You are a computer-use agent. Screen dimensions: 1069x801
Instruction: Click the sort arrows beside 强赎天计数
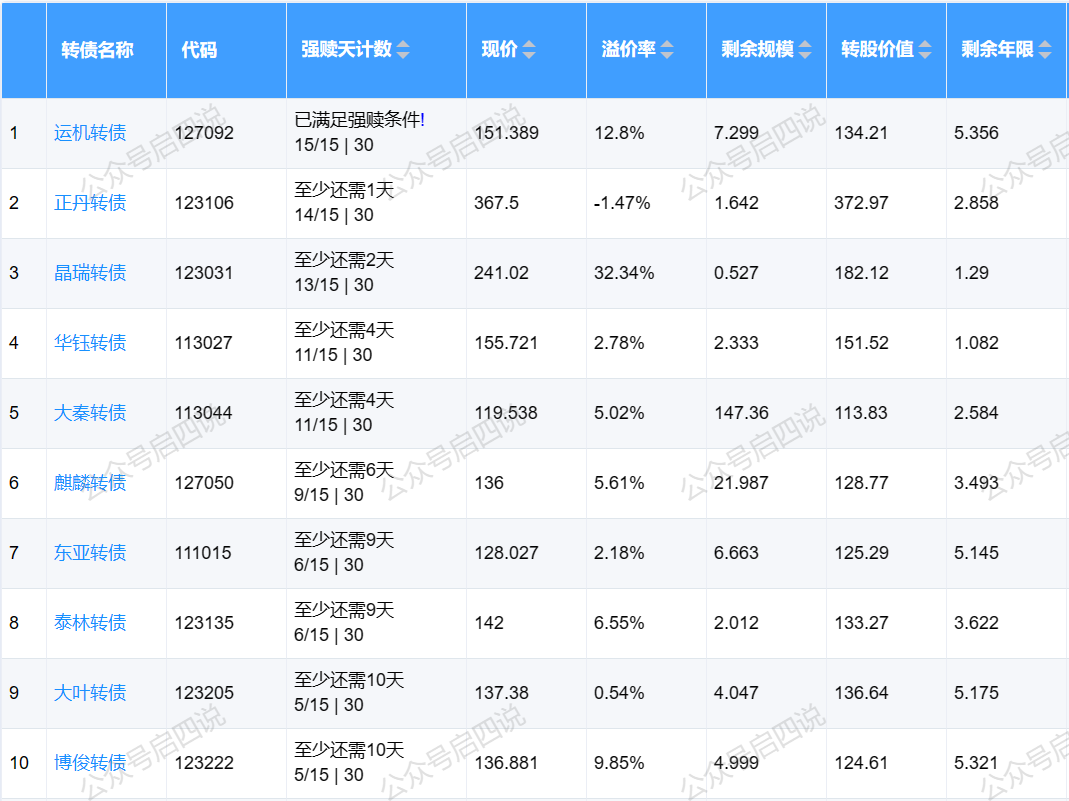tap(403, 50)
